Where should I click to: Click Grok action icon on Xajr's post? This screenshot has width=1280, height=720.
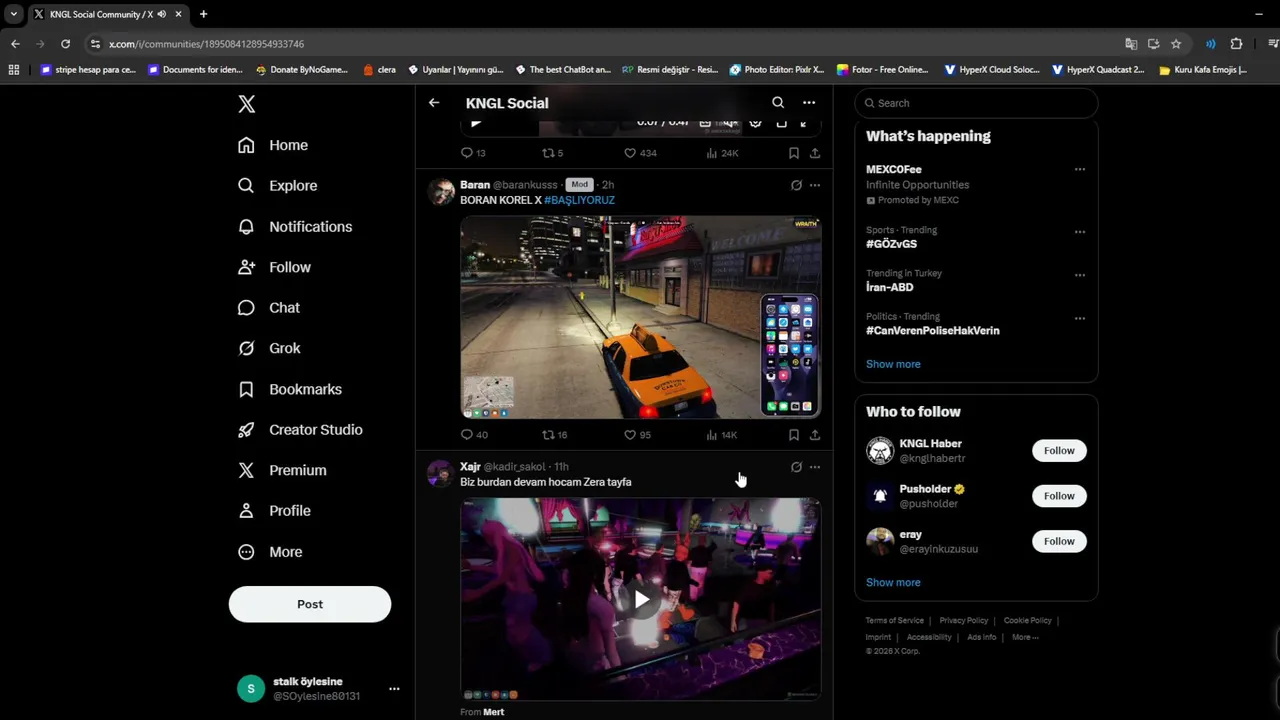coord(796,467)
